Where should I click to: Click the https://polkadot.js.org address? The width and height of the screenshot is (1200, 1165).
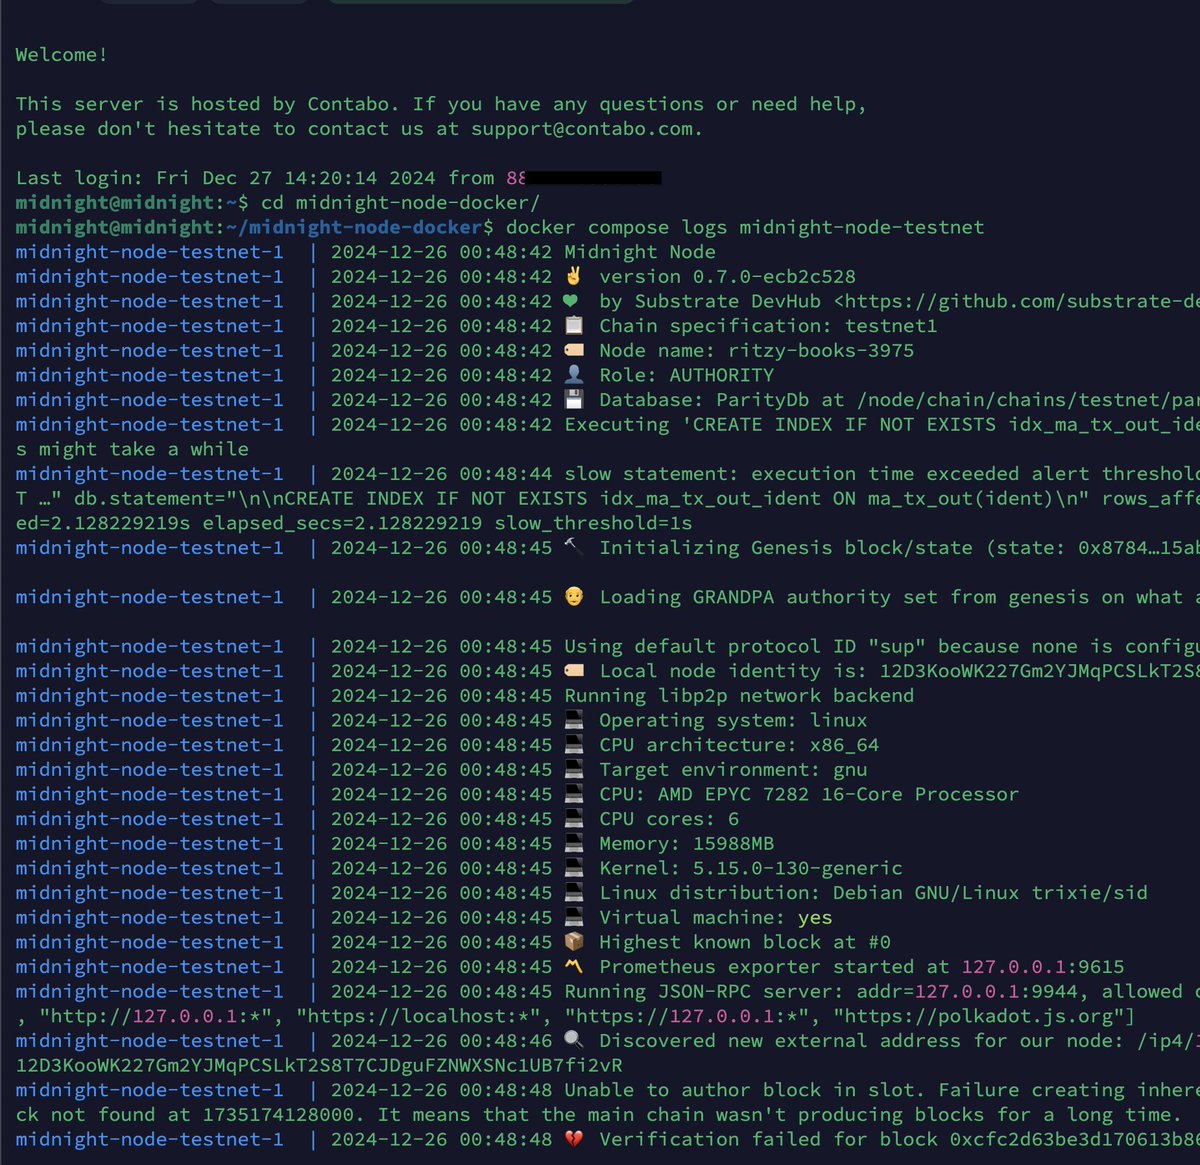coord(980,1016)
